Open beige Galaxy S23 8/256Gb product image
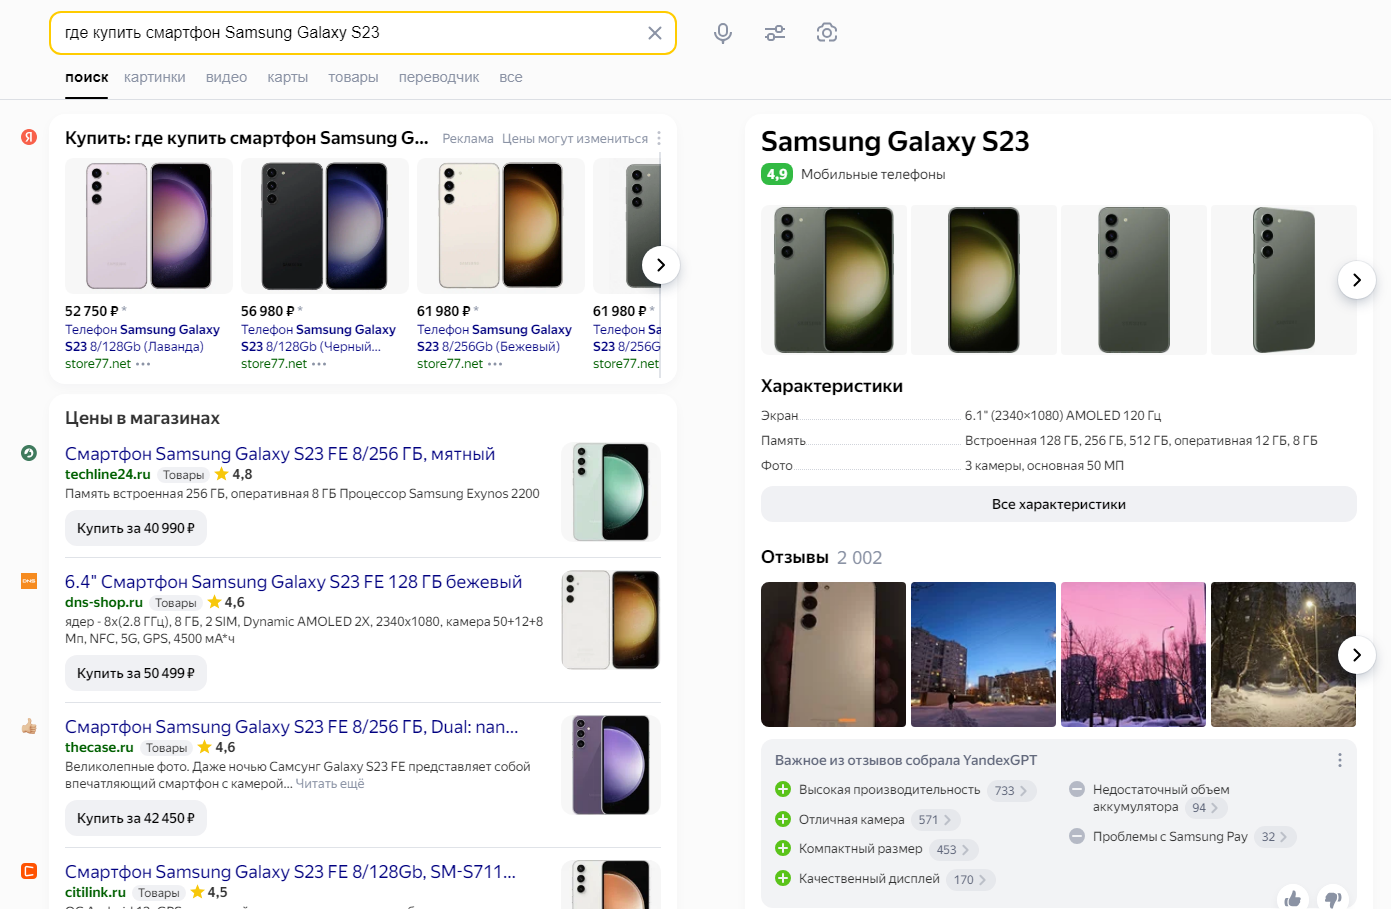This screenshot has height=909, width=1391. point(501,226)
